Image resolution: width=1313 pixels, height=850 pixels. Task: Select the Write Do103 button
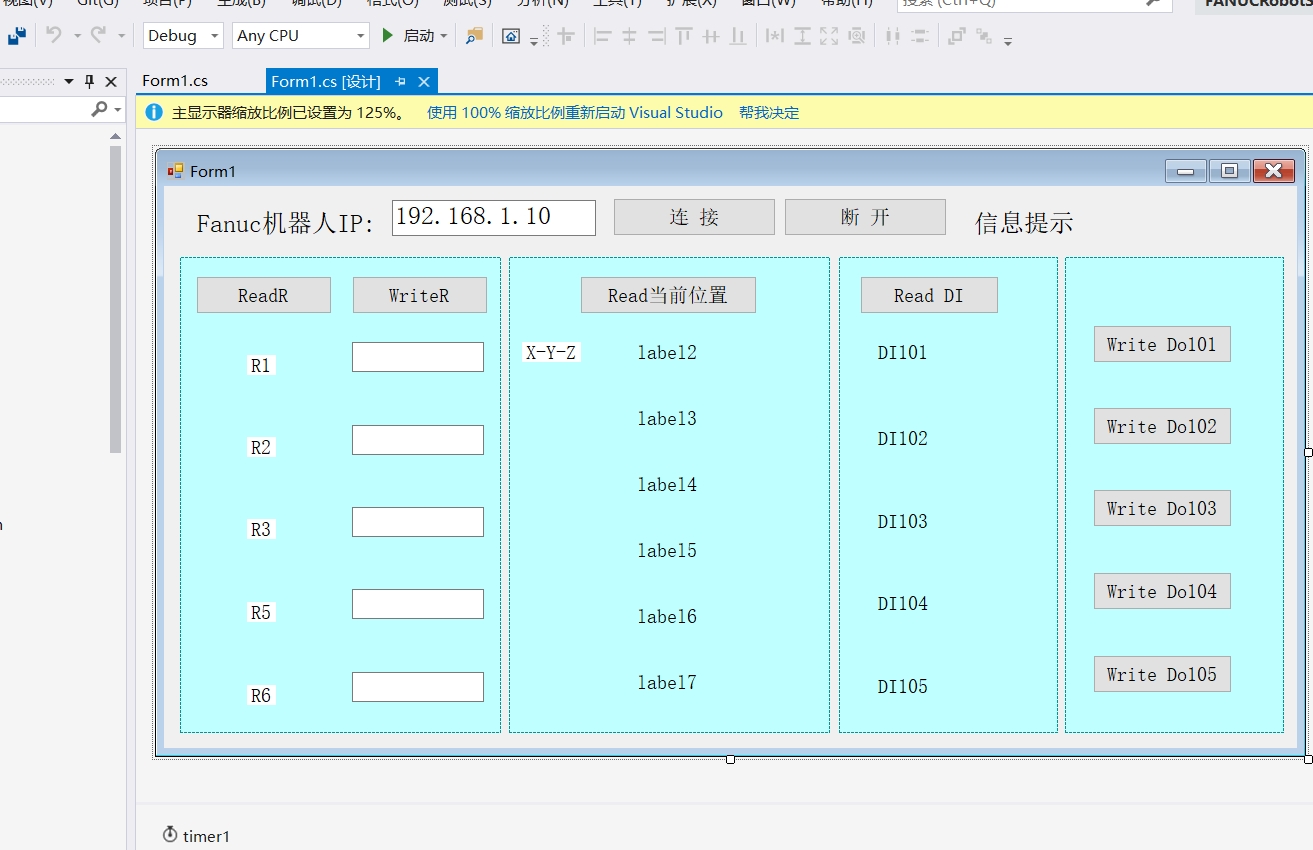click(1162, 508)
